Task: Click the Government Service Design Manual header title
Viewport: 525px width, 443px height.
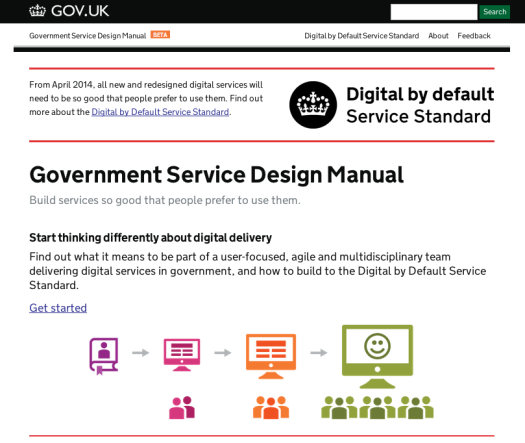Action: [x=88, y=36]
